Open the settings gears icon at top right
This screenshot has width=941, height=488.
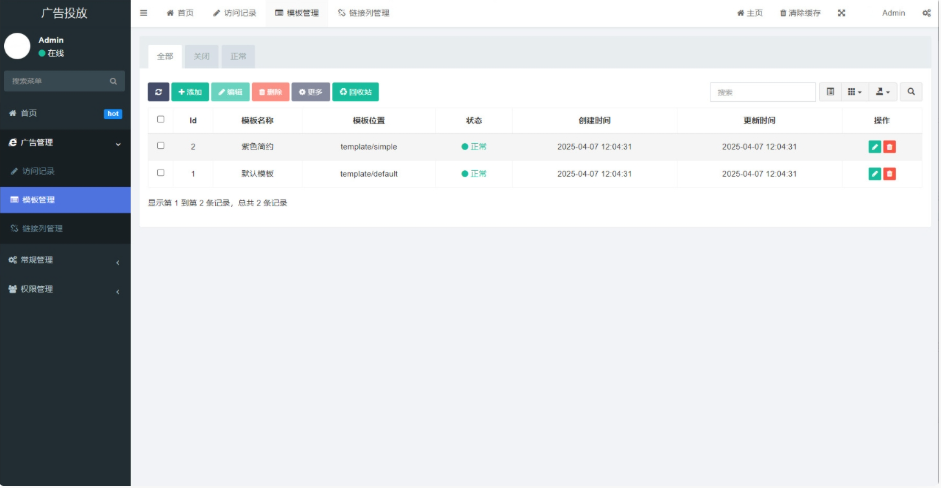point(926,13)
